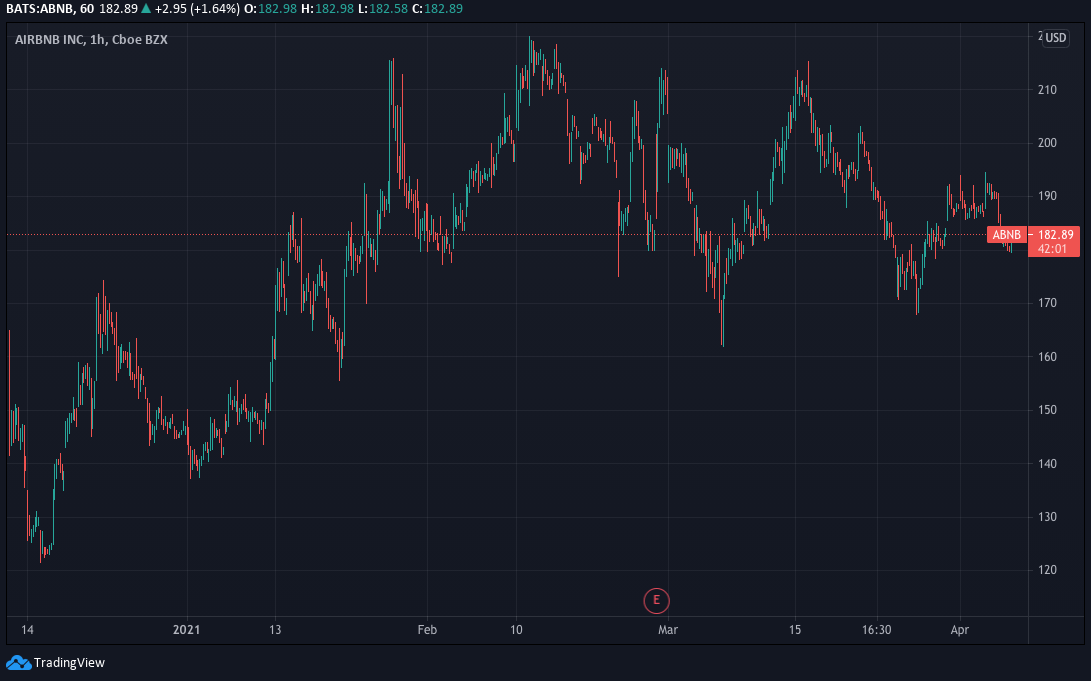Click the red dotted current price line

pyautogui.click(x=500, y=234)
